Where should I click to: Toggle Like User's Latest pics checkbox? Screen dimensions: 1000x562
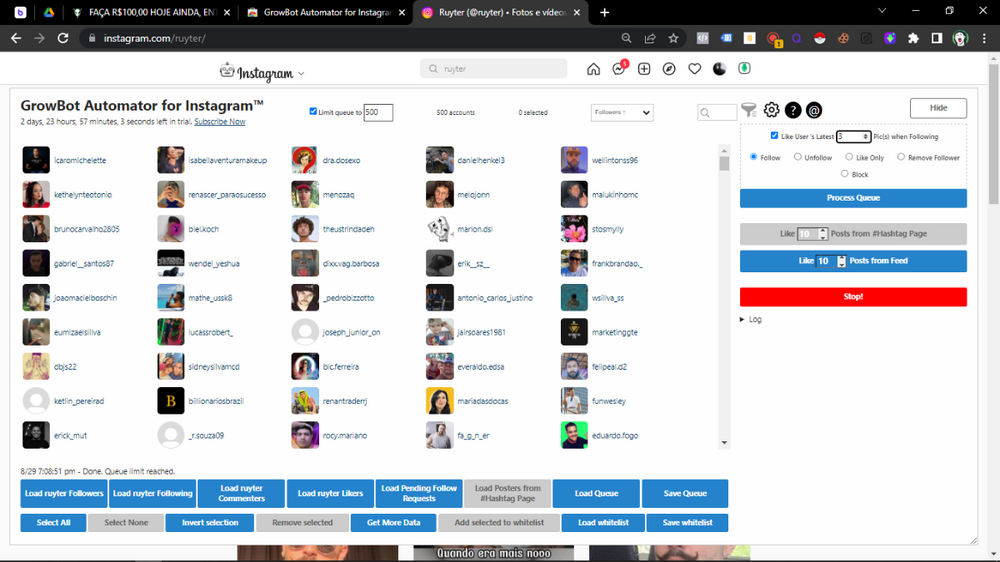pyautogui.click(x=774, y=135)
